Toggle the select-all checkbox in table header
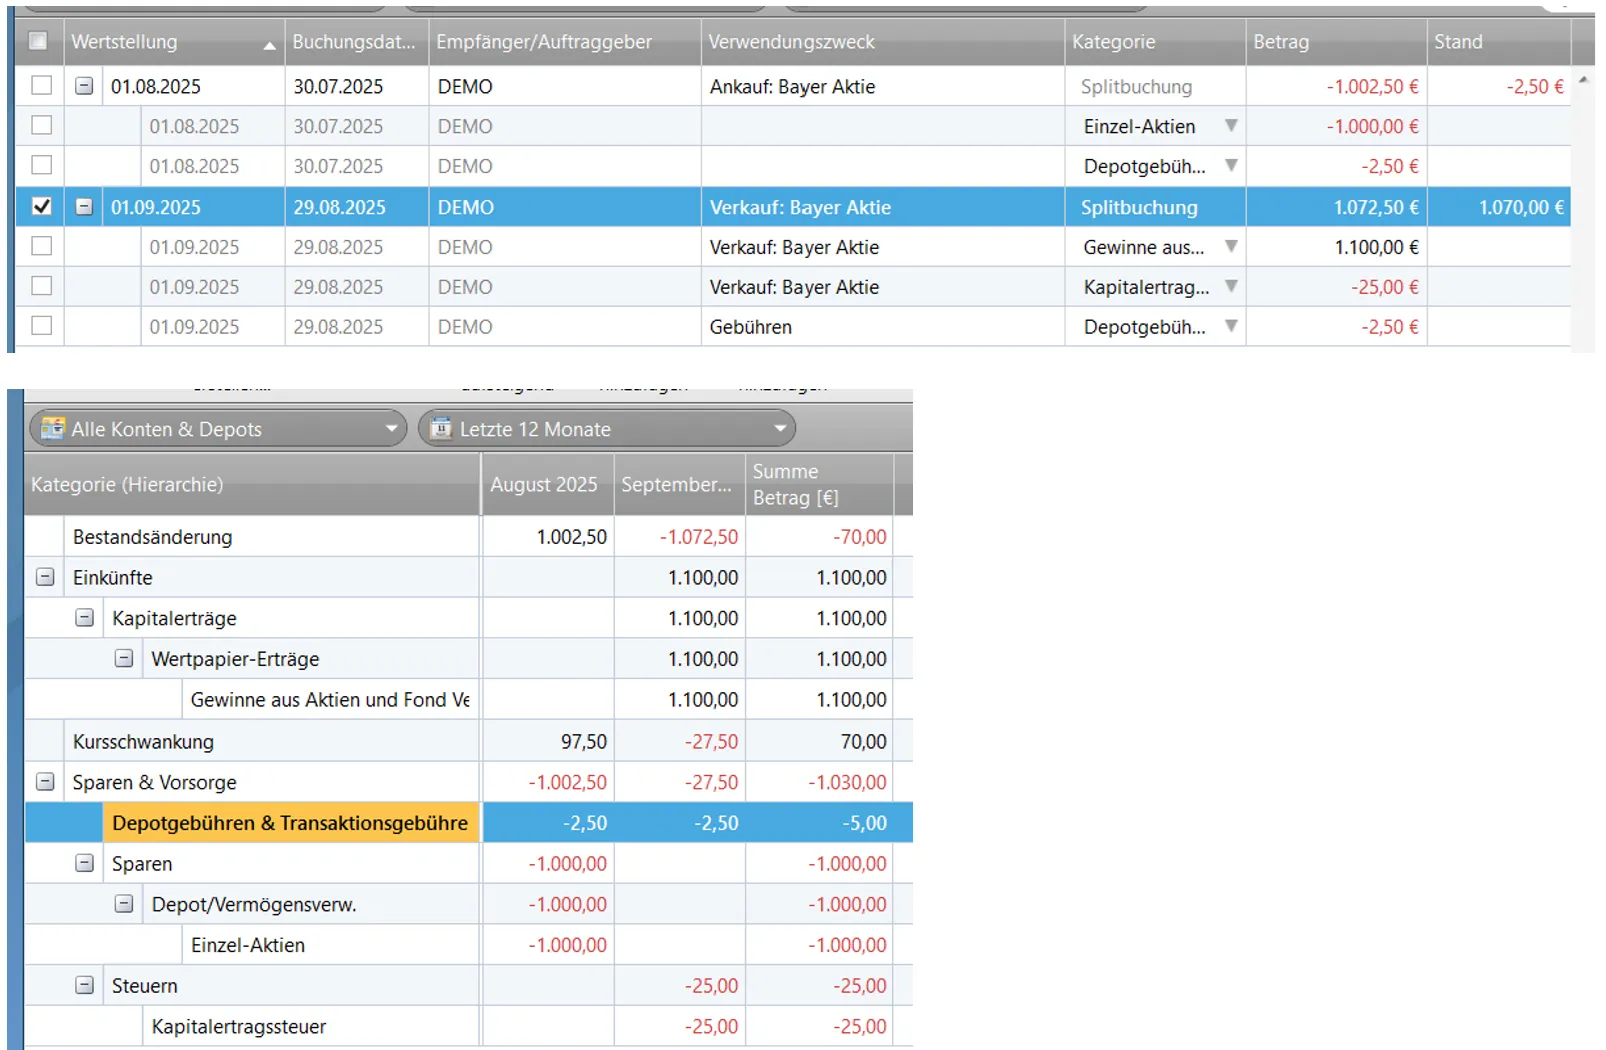The image size is (1606, 1050). click(x=38, y=41)
